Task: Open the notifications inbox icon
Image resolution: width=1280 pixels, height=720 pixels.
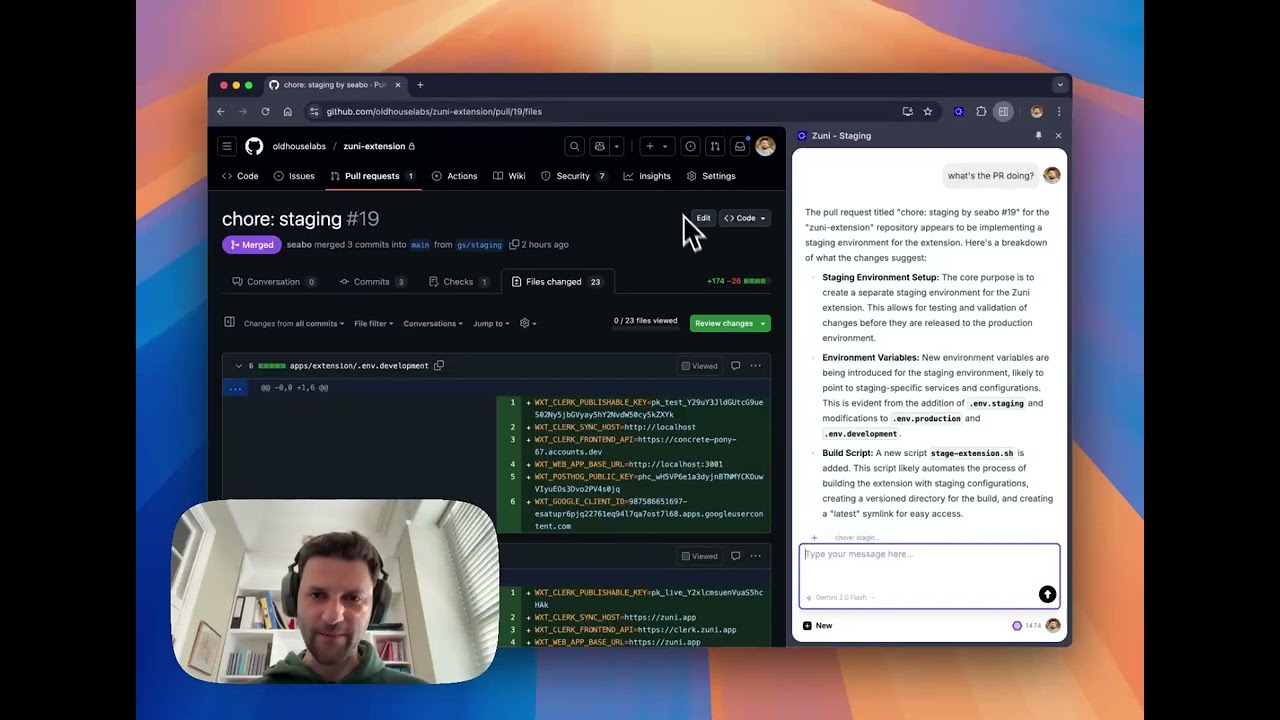Action: click(x=740, y=146)
